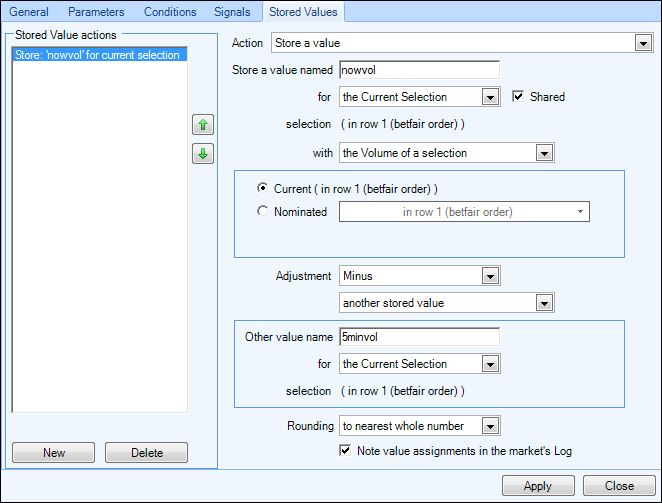Image resolution: width=662 pixels, height=503 pixels.
Task: Click the Delete button
Action: tap(147, 453)
